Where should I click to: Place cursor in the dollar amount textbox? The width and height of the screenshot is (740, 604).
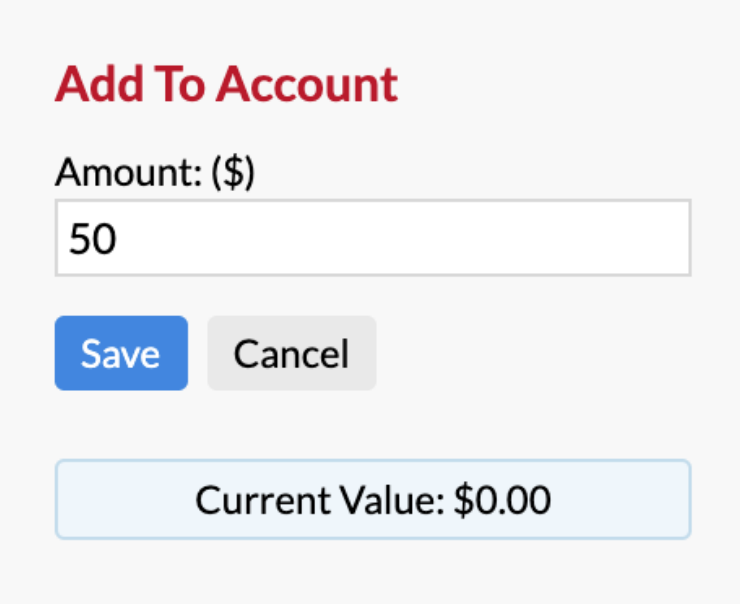click(x=372, y=238)
